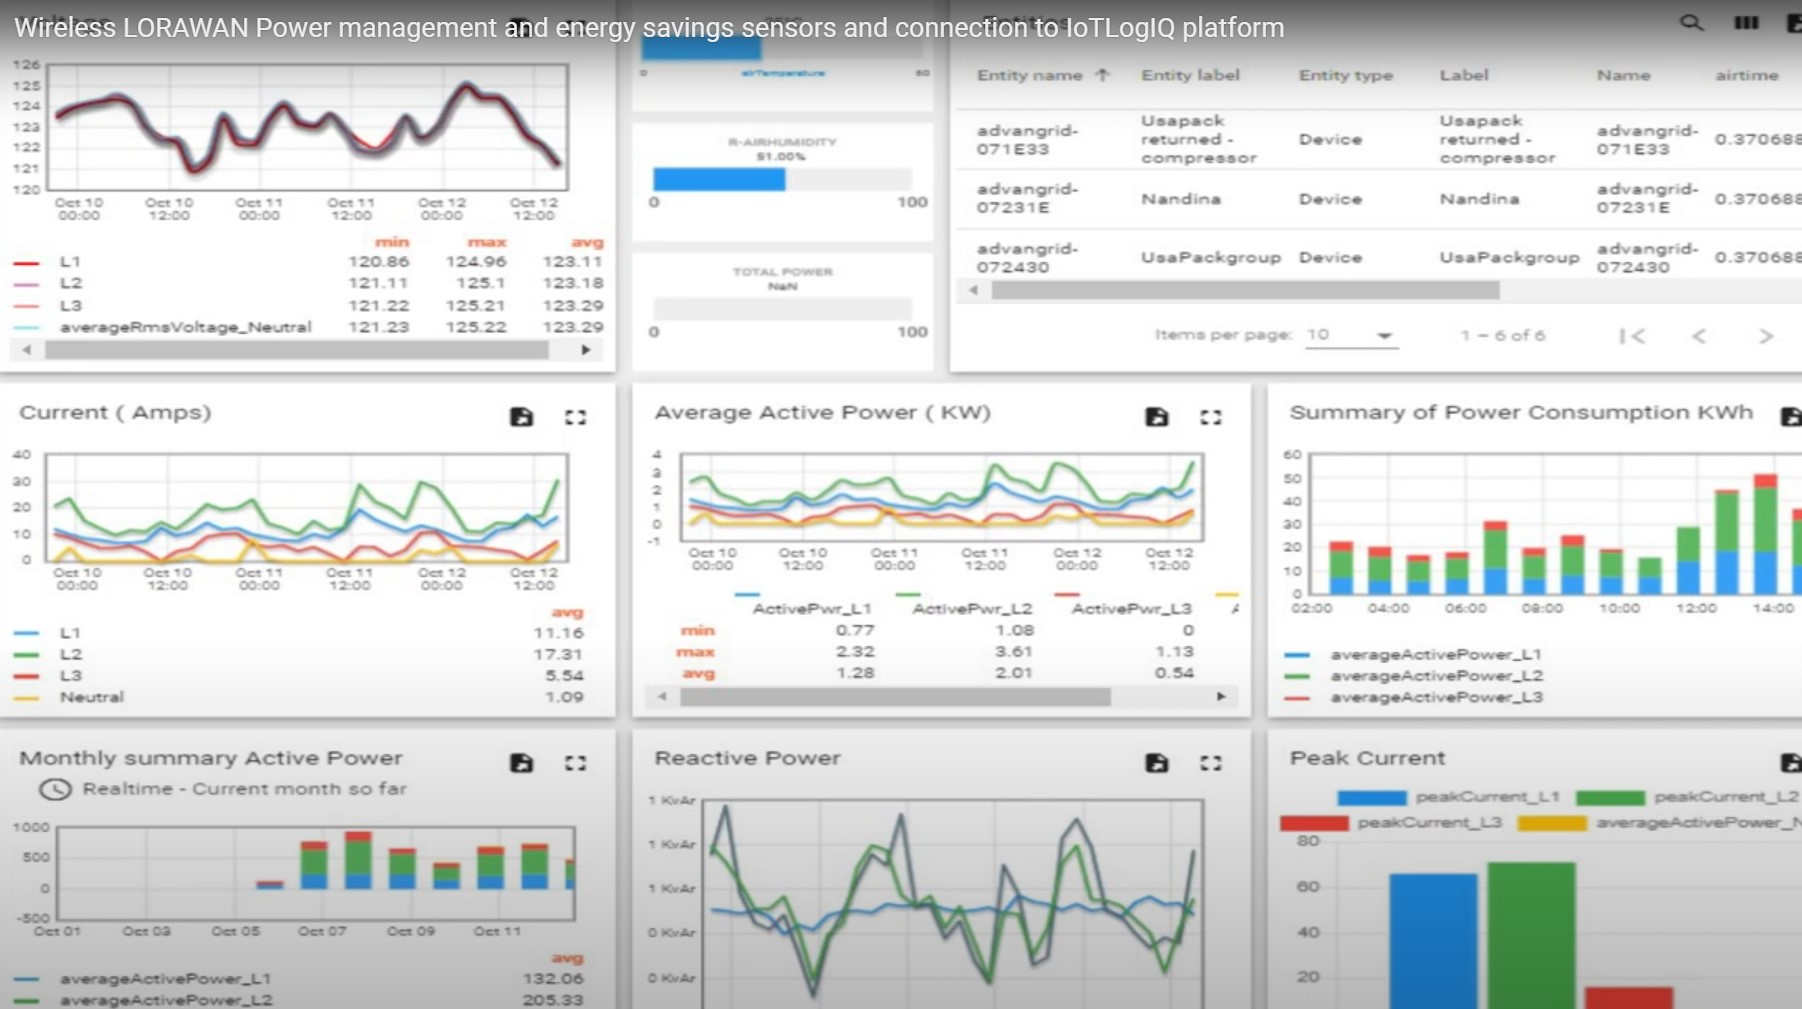Screen dimensions: 1802x1009
Task: Go to next page of entity table
Action: coord(1766,336)
